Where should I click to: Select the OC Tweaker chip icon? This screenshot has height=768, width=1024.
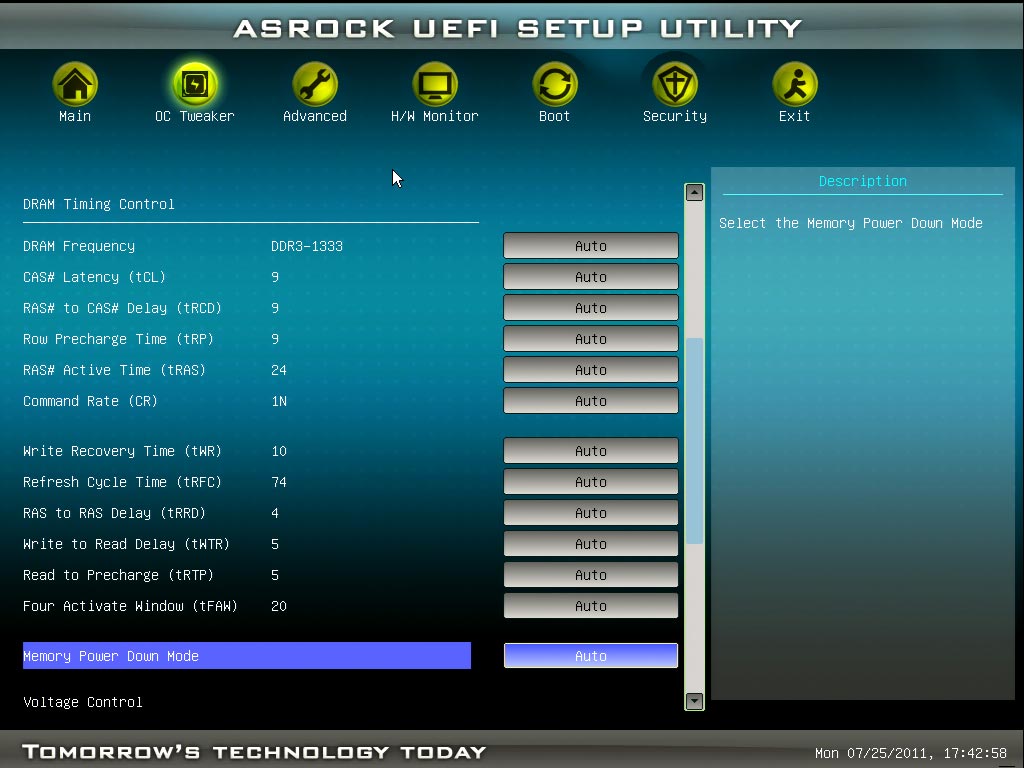pos(195,84)
